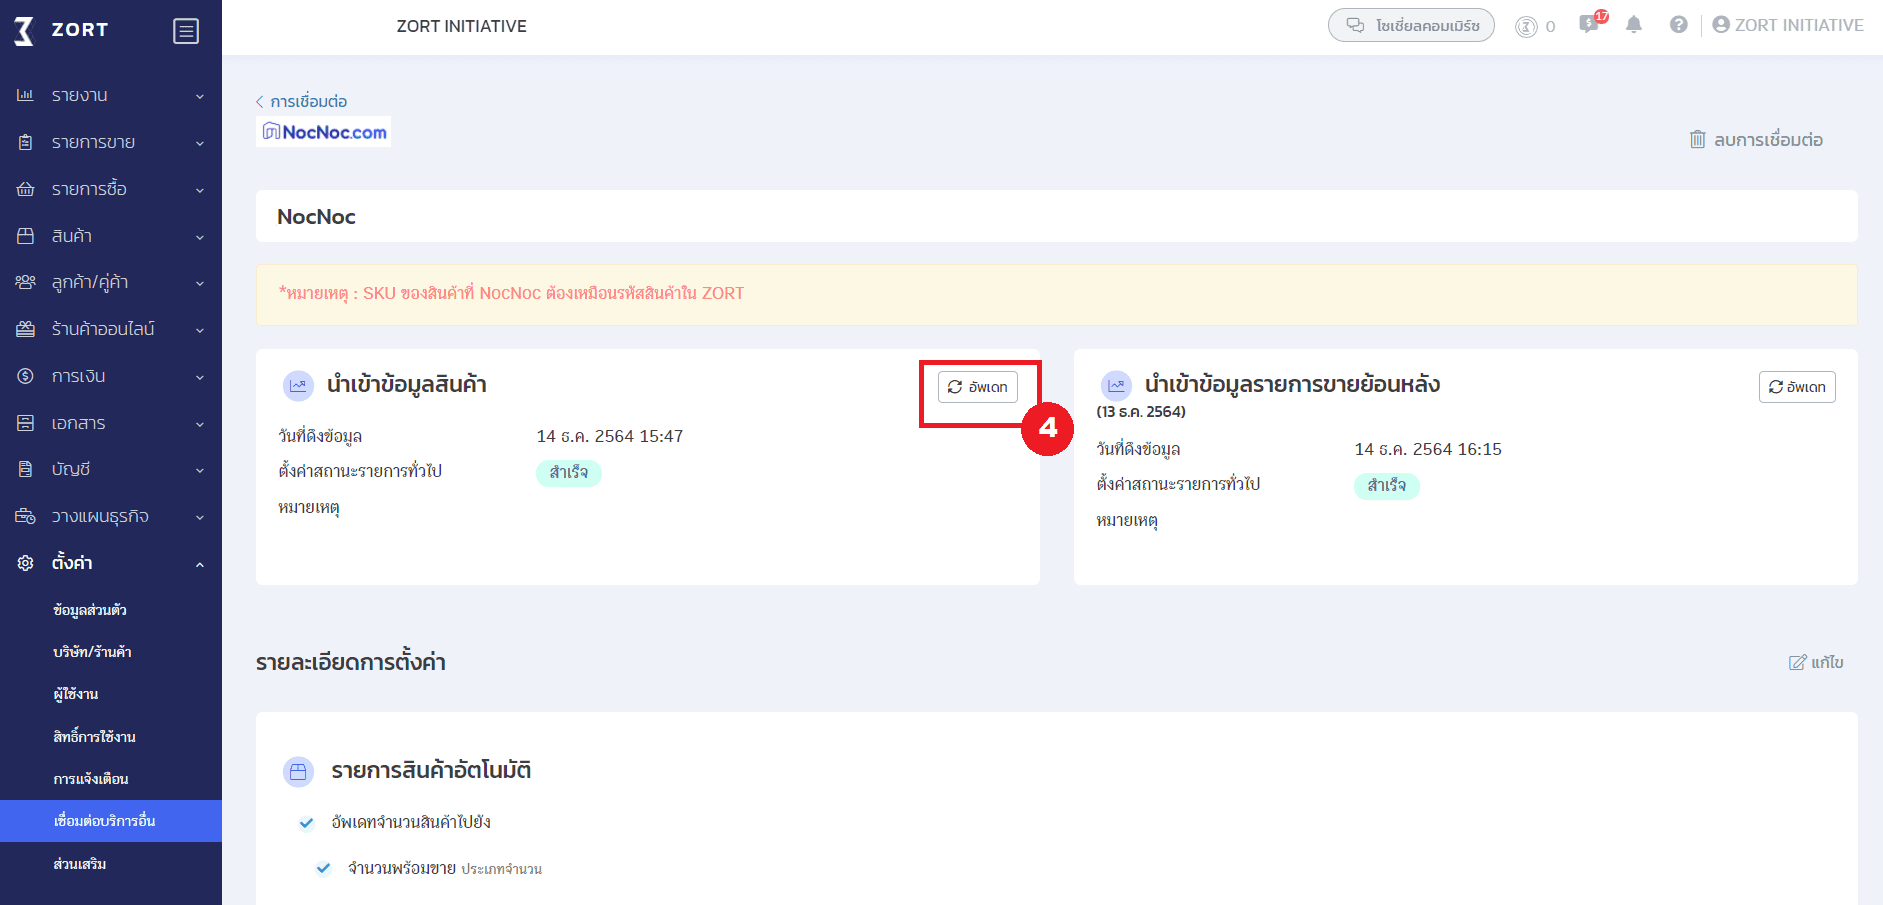This screenshot has height=905, width=1883.
Task: Click the user avatar icon beside ZORT INITIATIVE
Action: tap(1721, 25)
